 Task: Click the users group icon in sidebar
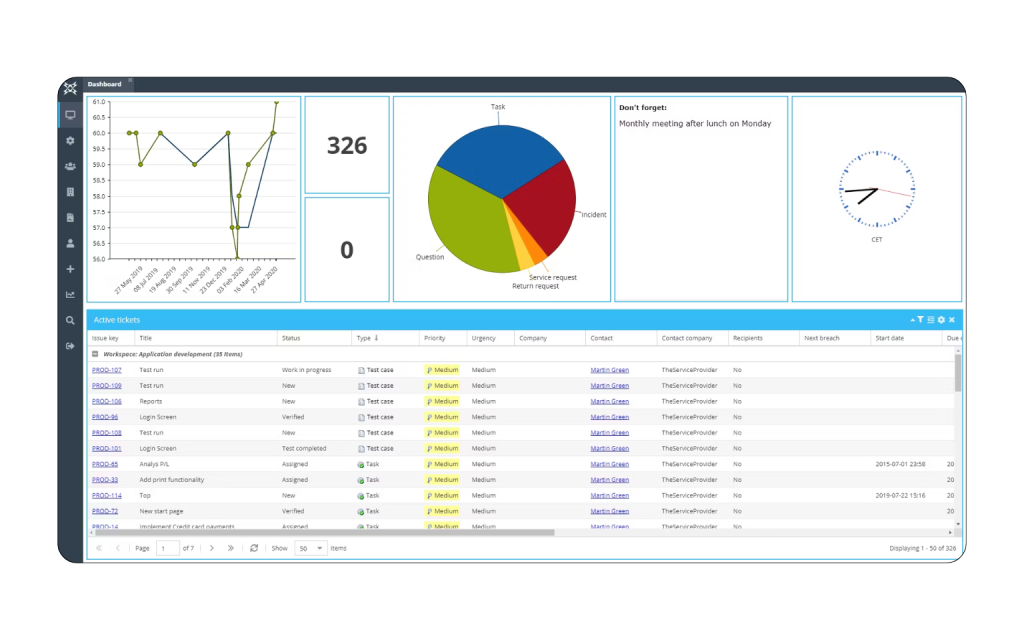70,166
